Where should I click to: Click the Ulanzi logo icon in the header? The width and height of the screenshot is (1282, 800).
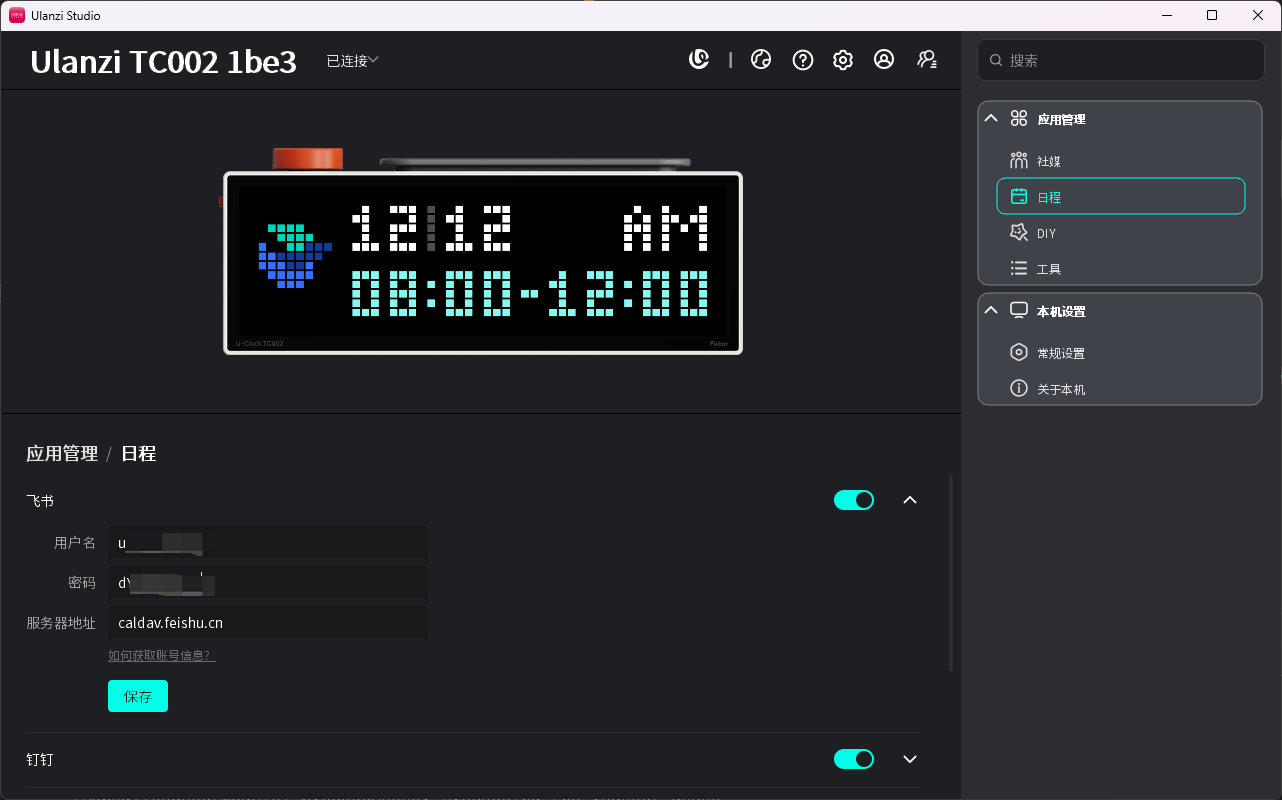[x=699, y=60]
